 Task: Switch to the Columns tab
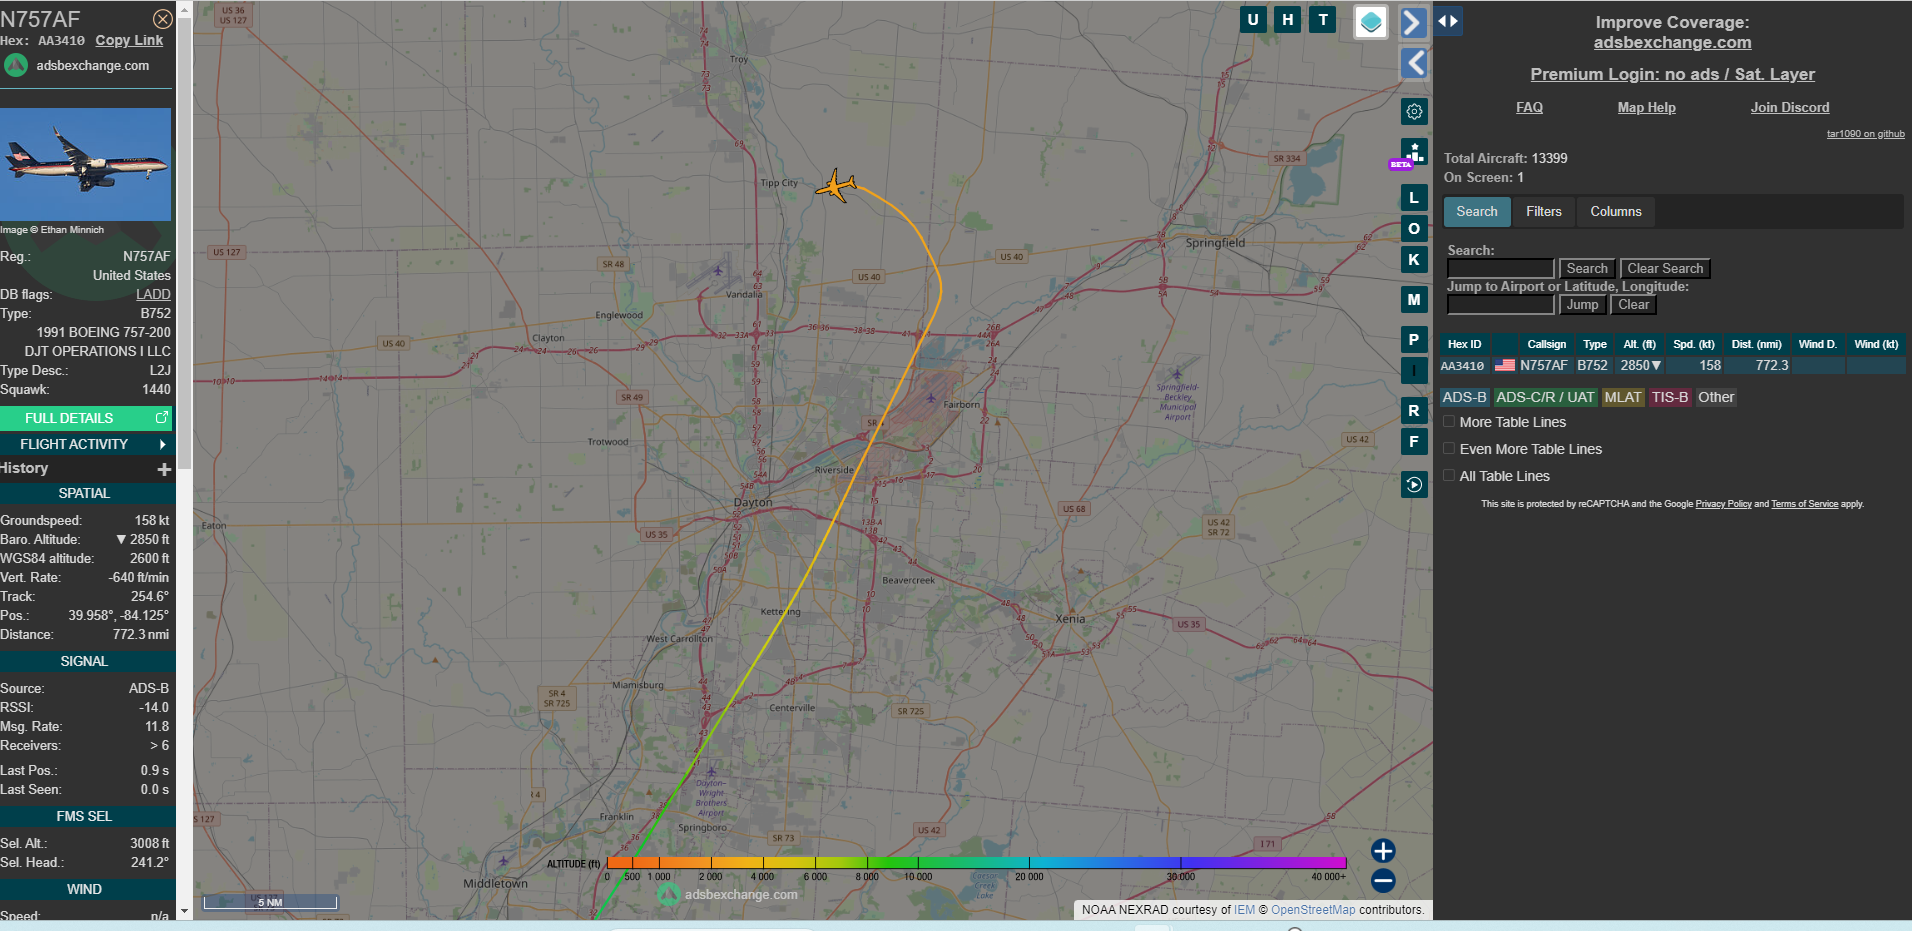[x=1616, y=212]
